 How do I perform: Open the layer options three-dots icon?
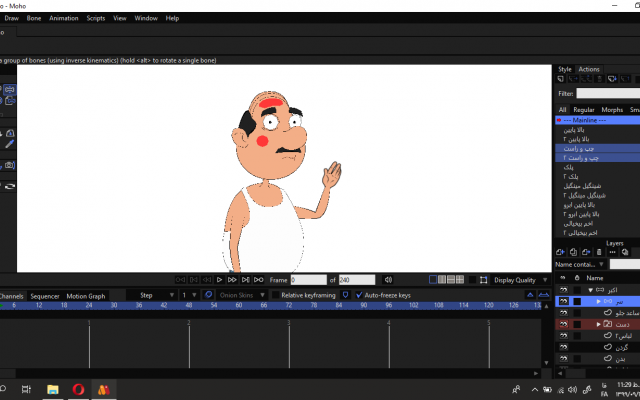click(x=612, y=252)
